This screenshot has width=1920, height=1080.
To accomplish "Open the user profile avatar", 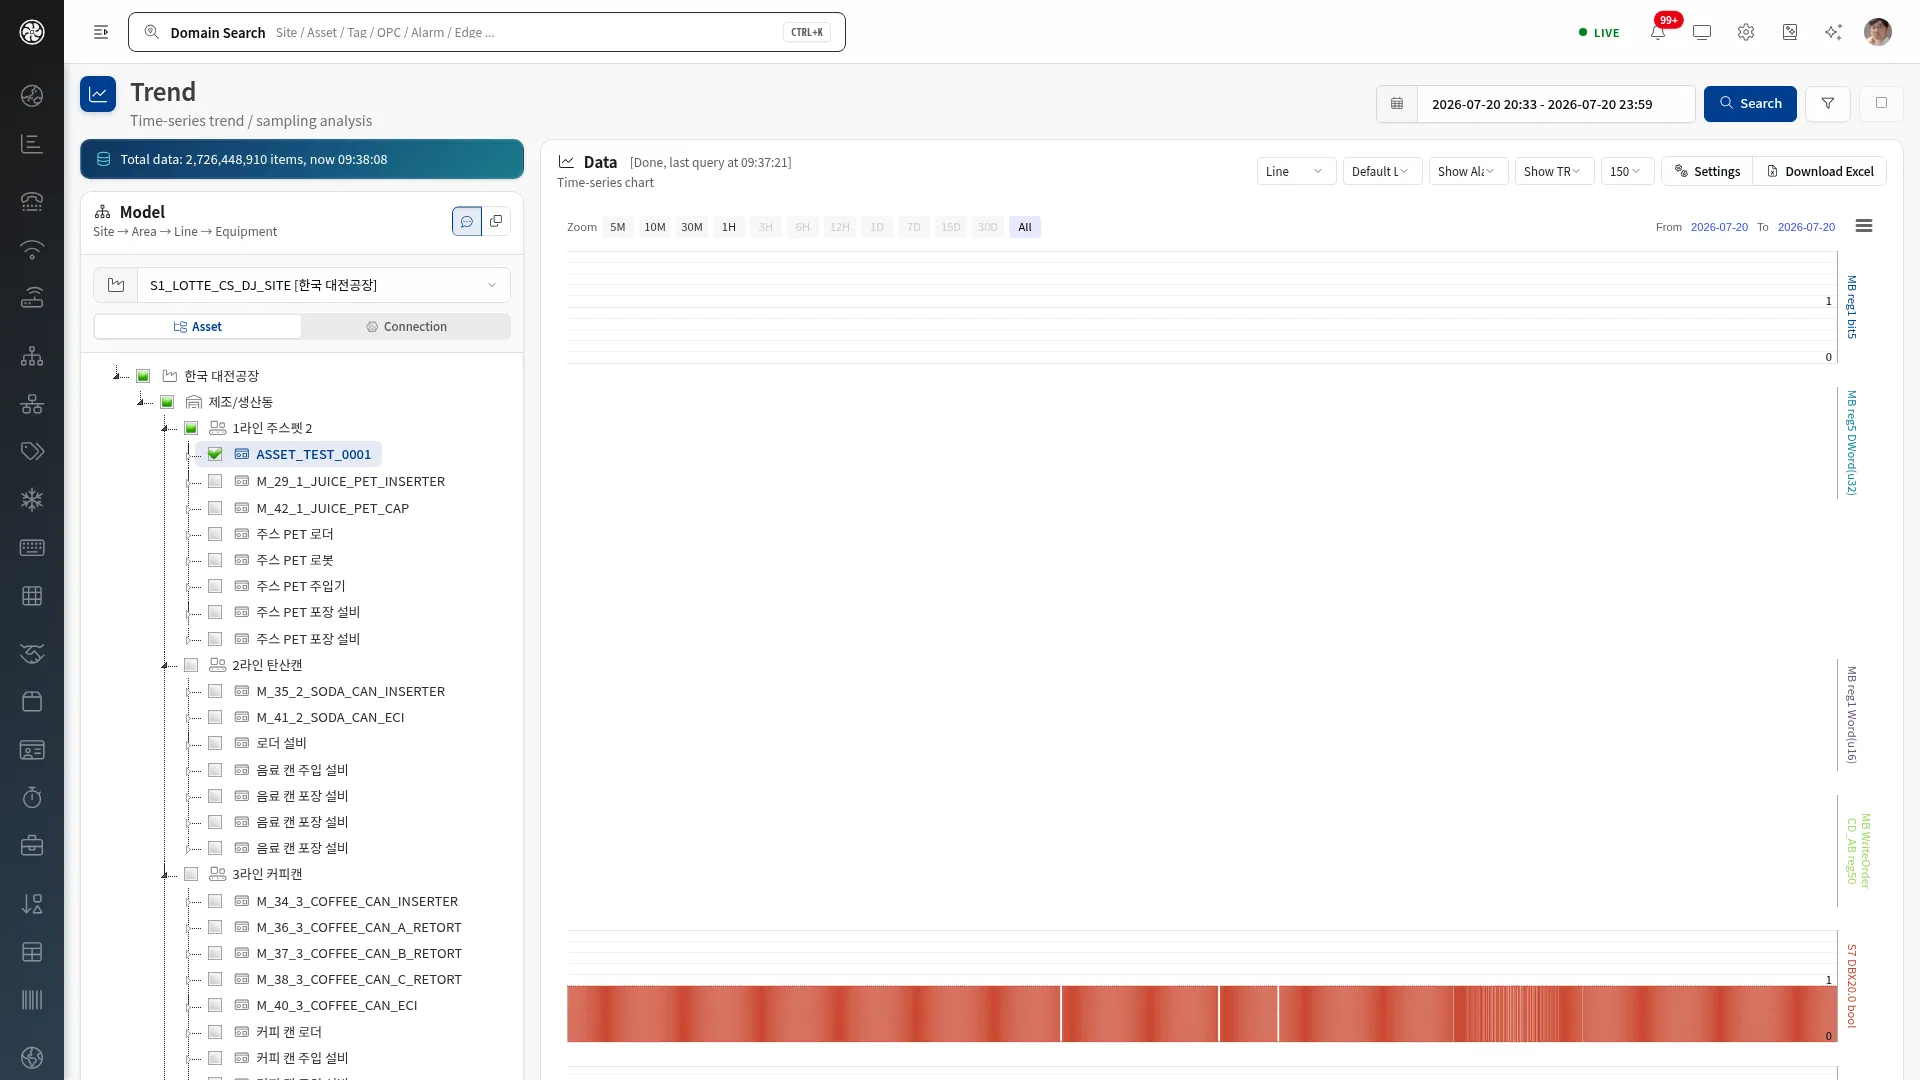I will [x=1878, y=32].
